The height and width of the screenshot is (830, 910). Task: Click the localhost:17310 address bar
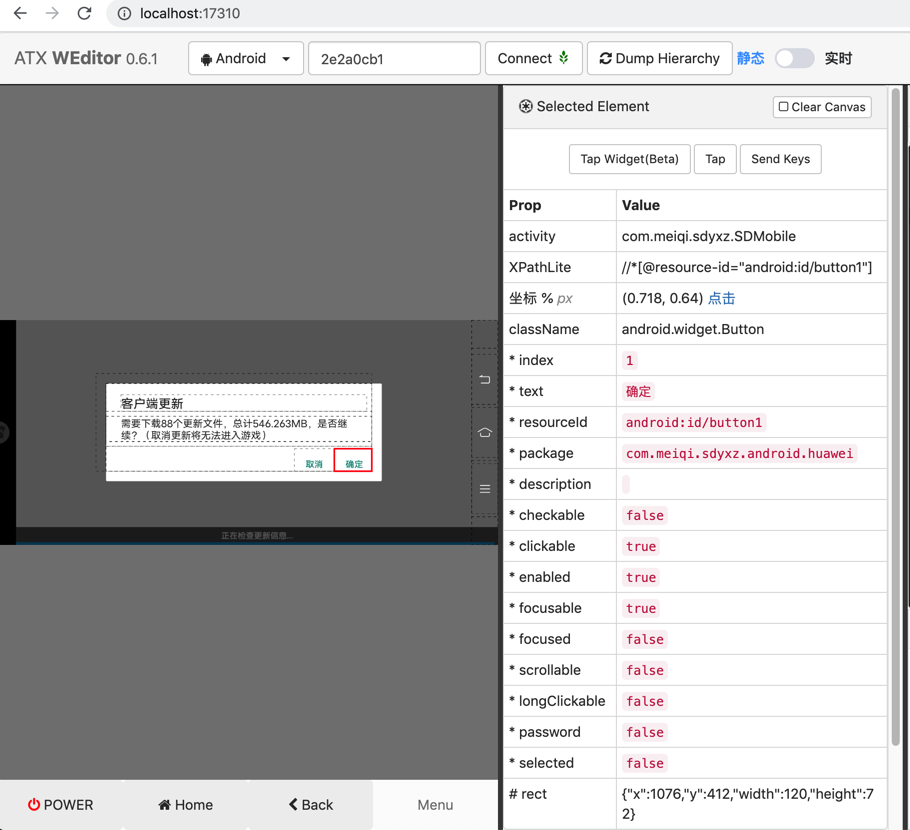pos(189,13)
